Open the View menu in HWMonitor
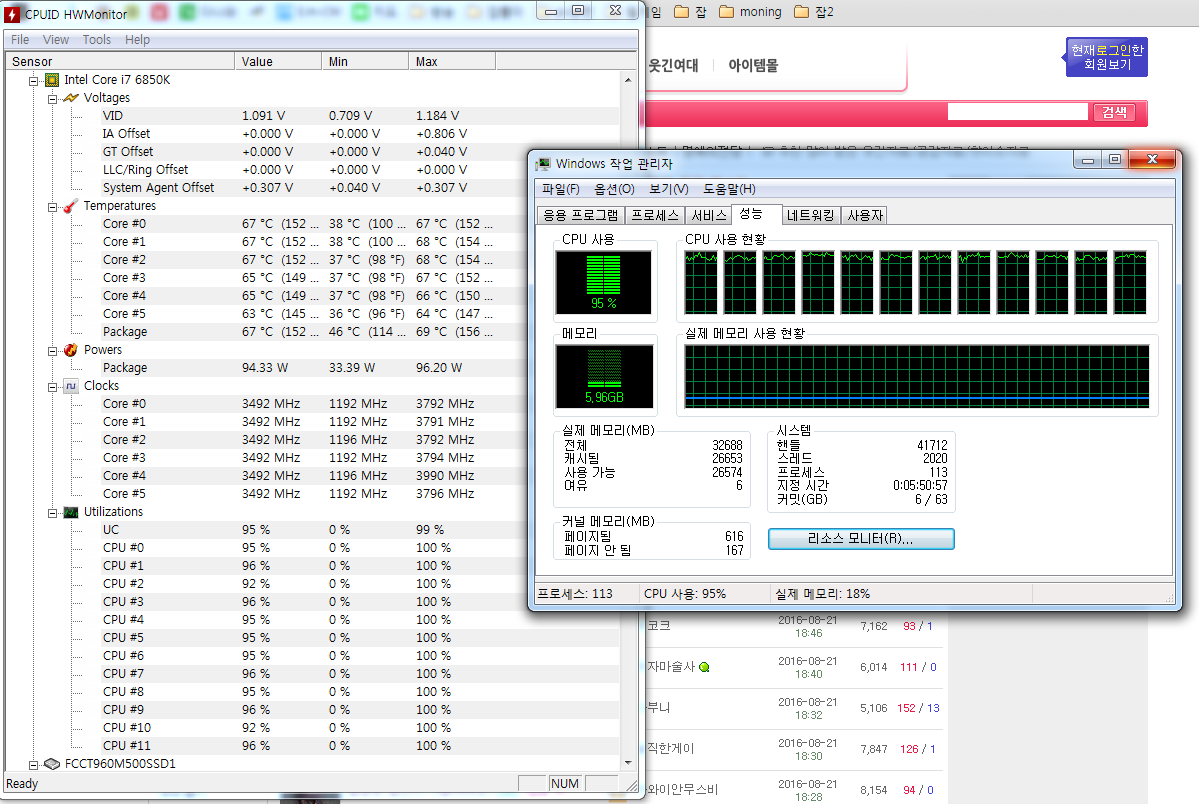This screenshot has width=1199, height=804. tap(56, 40)
